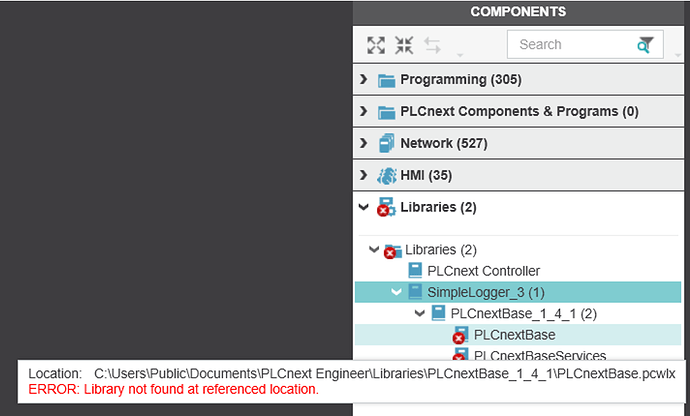Select the PLCnextBase library entry
This screenshot has height=416, width=690.
(x=514, y=335)
